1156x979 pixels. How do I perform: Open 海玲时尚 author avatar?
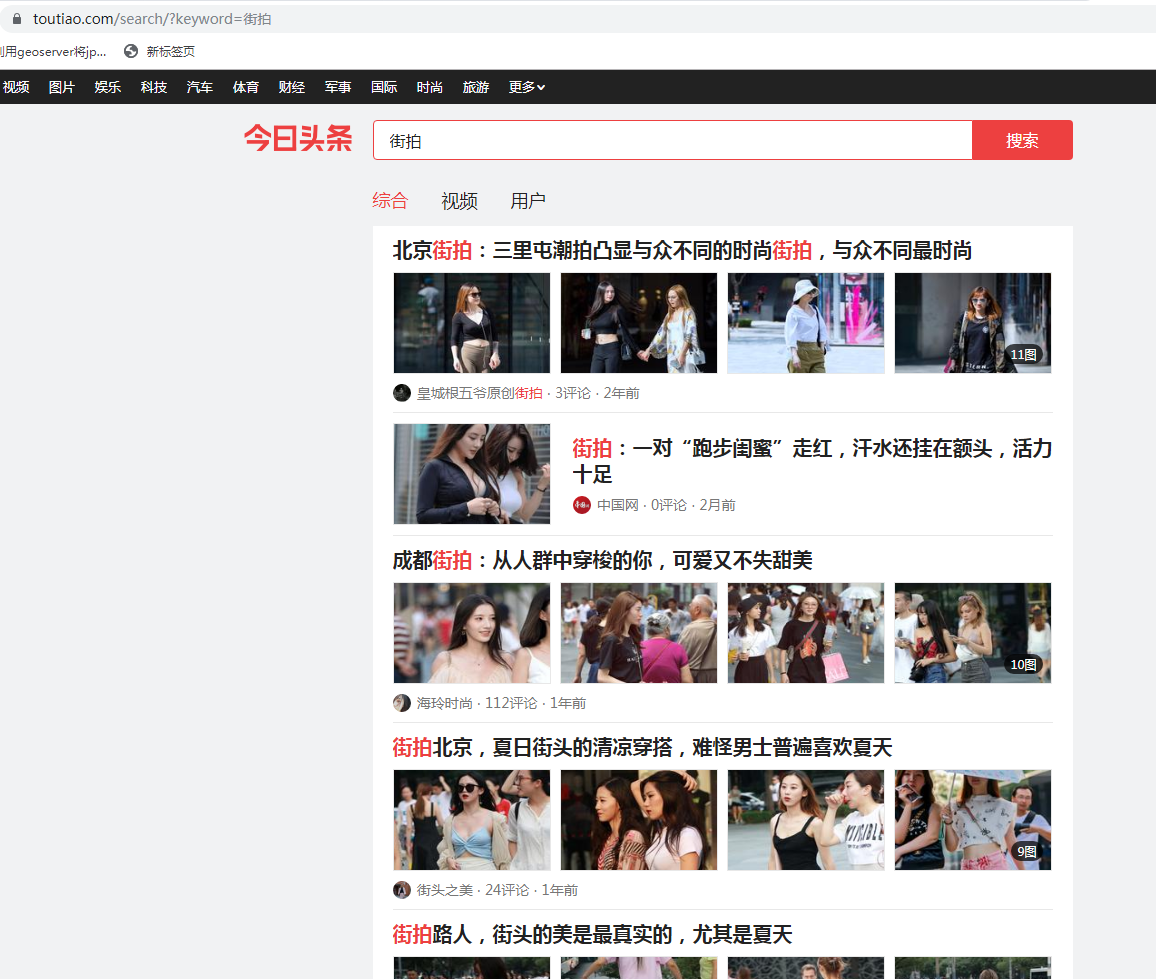pyautogui.click(x=402, y=703)
